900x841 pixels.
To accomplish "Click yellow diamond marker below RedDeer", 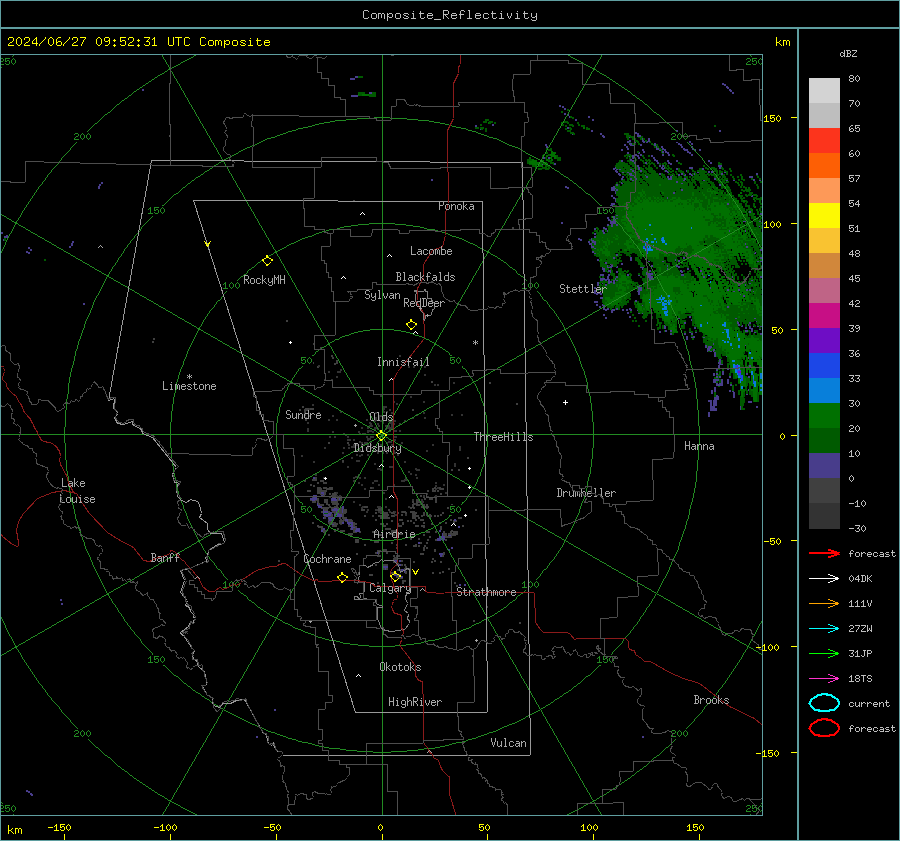I will 412,325.
